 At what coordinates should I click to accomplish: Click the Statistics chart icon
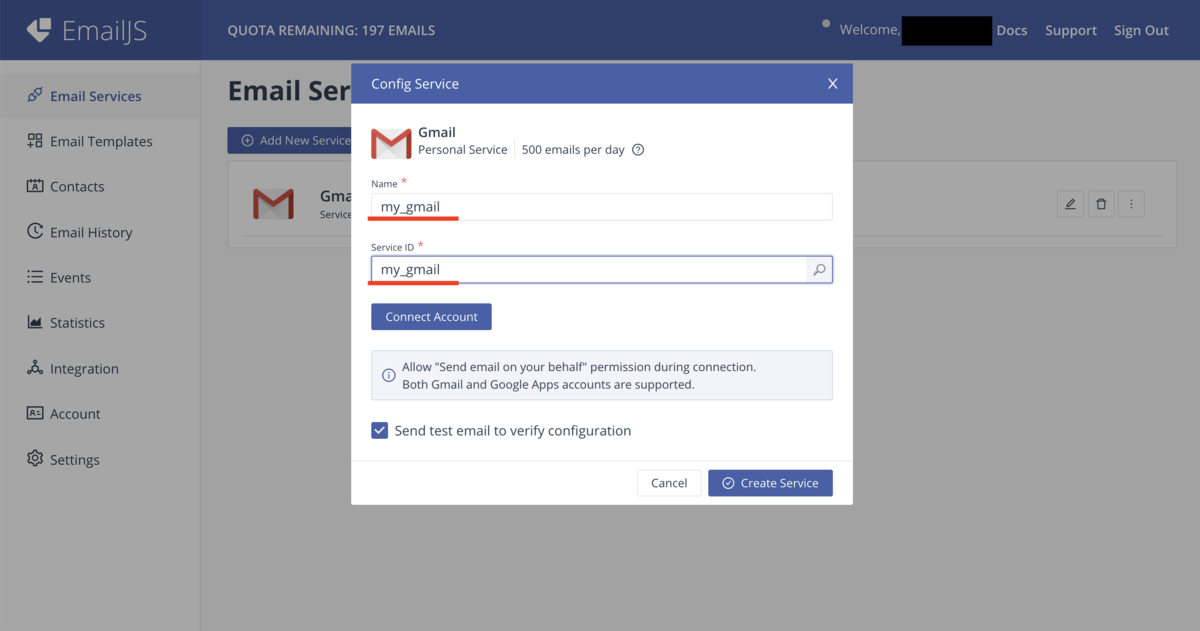point(35,322)
